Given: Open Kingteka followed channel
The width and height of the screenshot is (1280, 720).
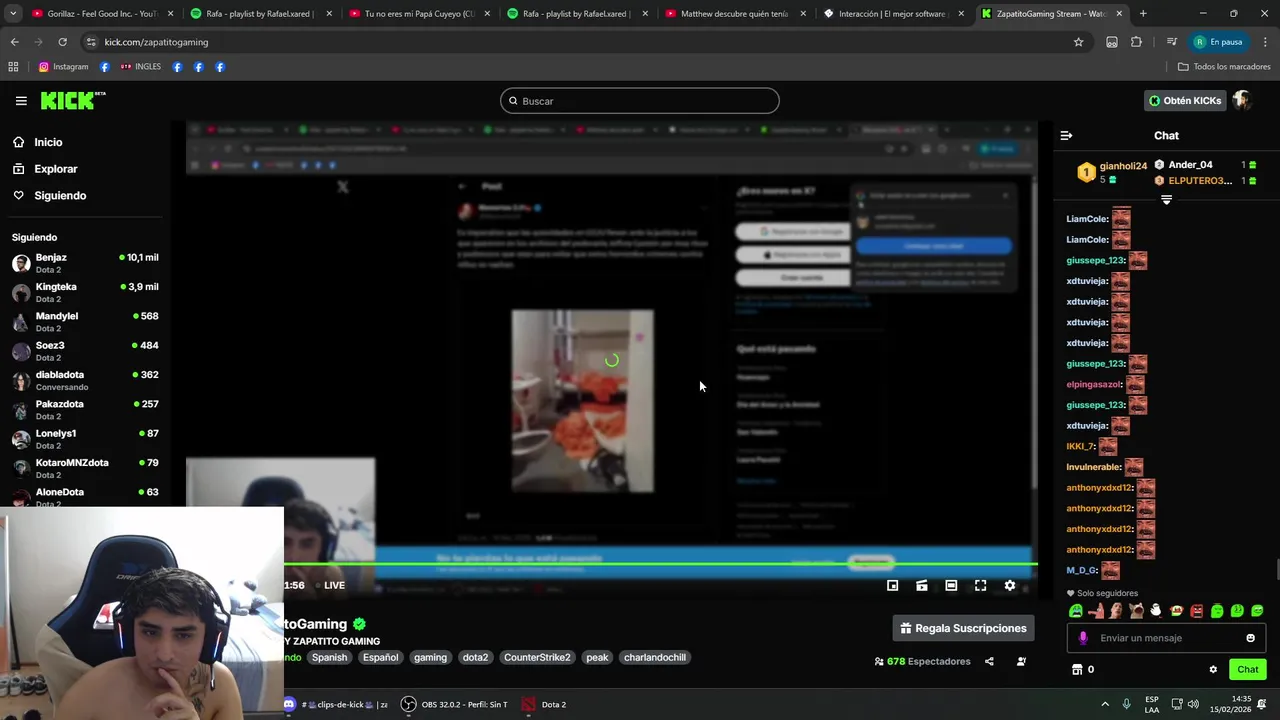Looking at the screenshot, I should [x=84, y=292].
